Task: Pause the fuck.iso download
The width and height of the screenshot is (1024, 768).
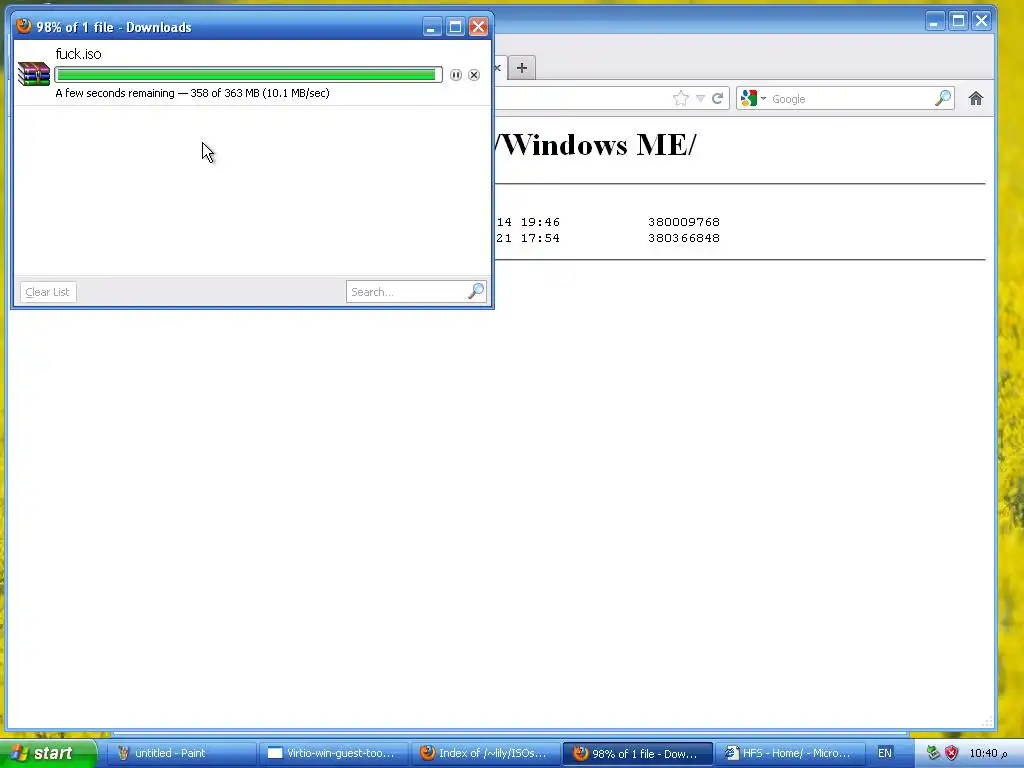Action: (456, 75)
